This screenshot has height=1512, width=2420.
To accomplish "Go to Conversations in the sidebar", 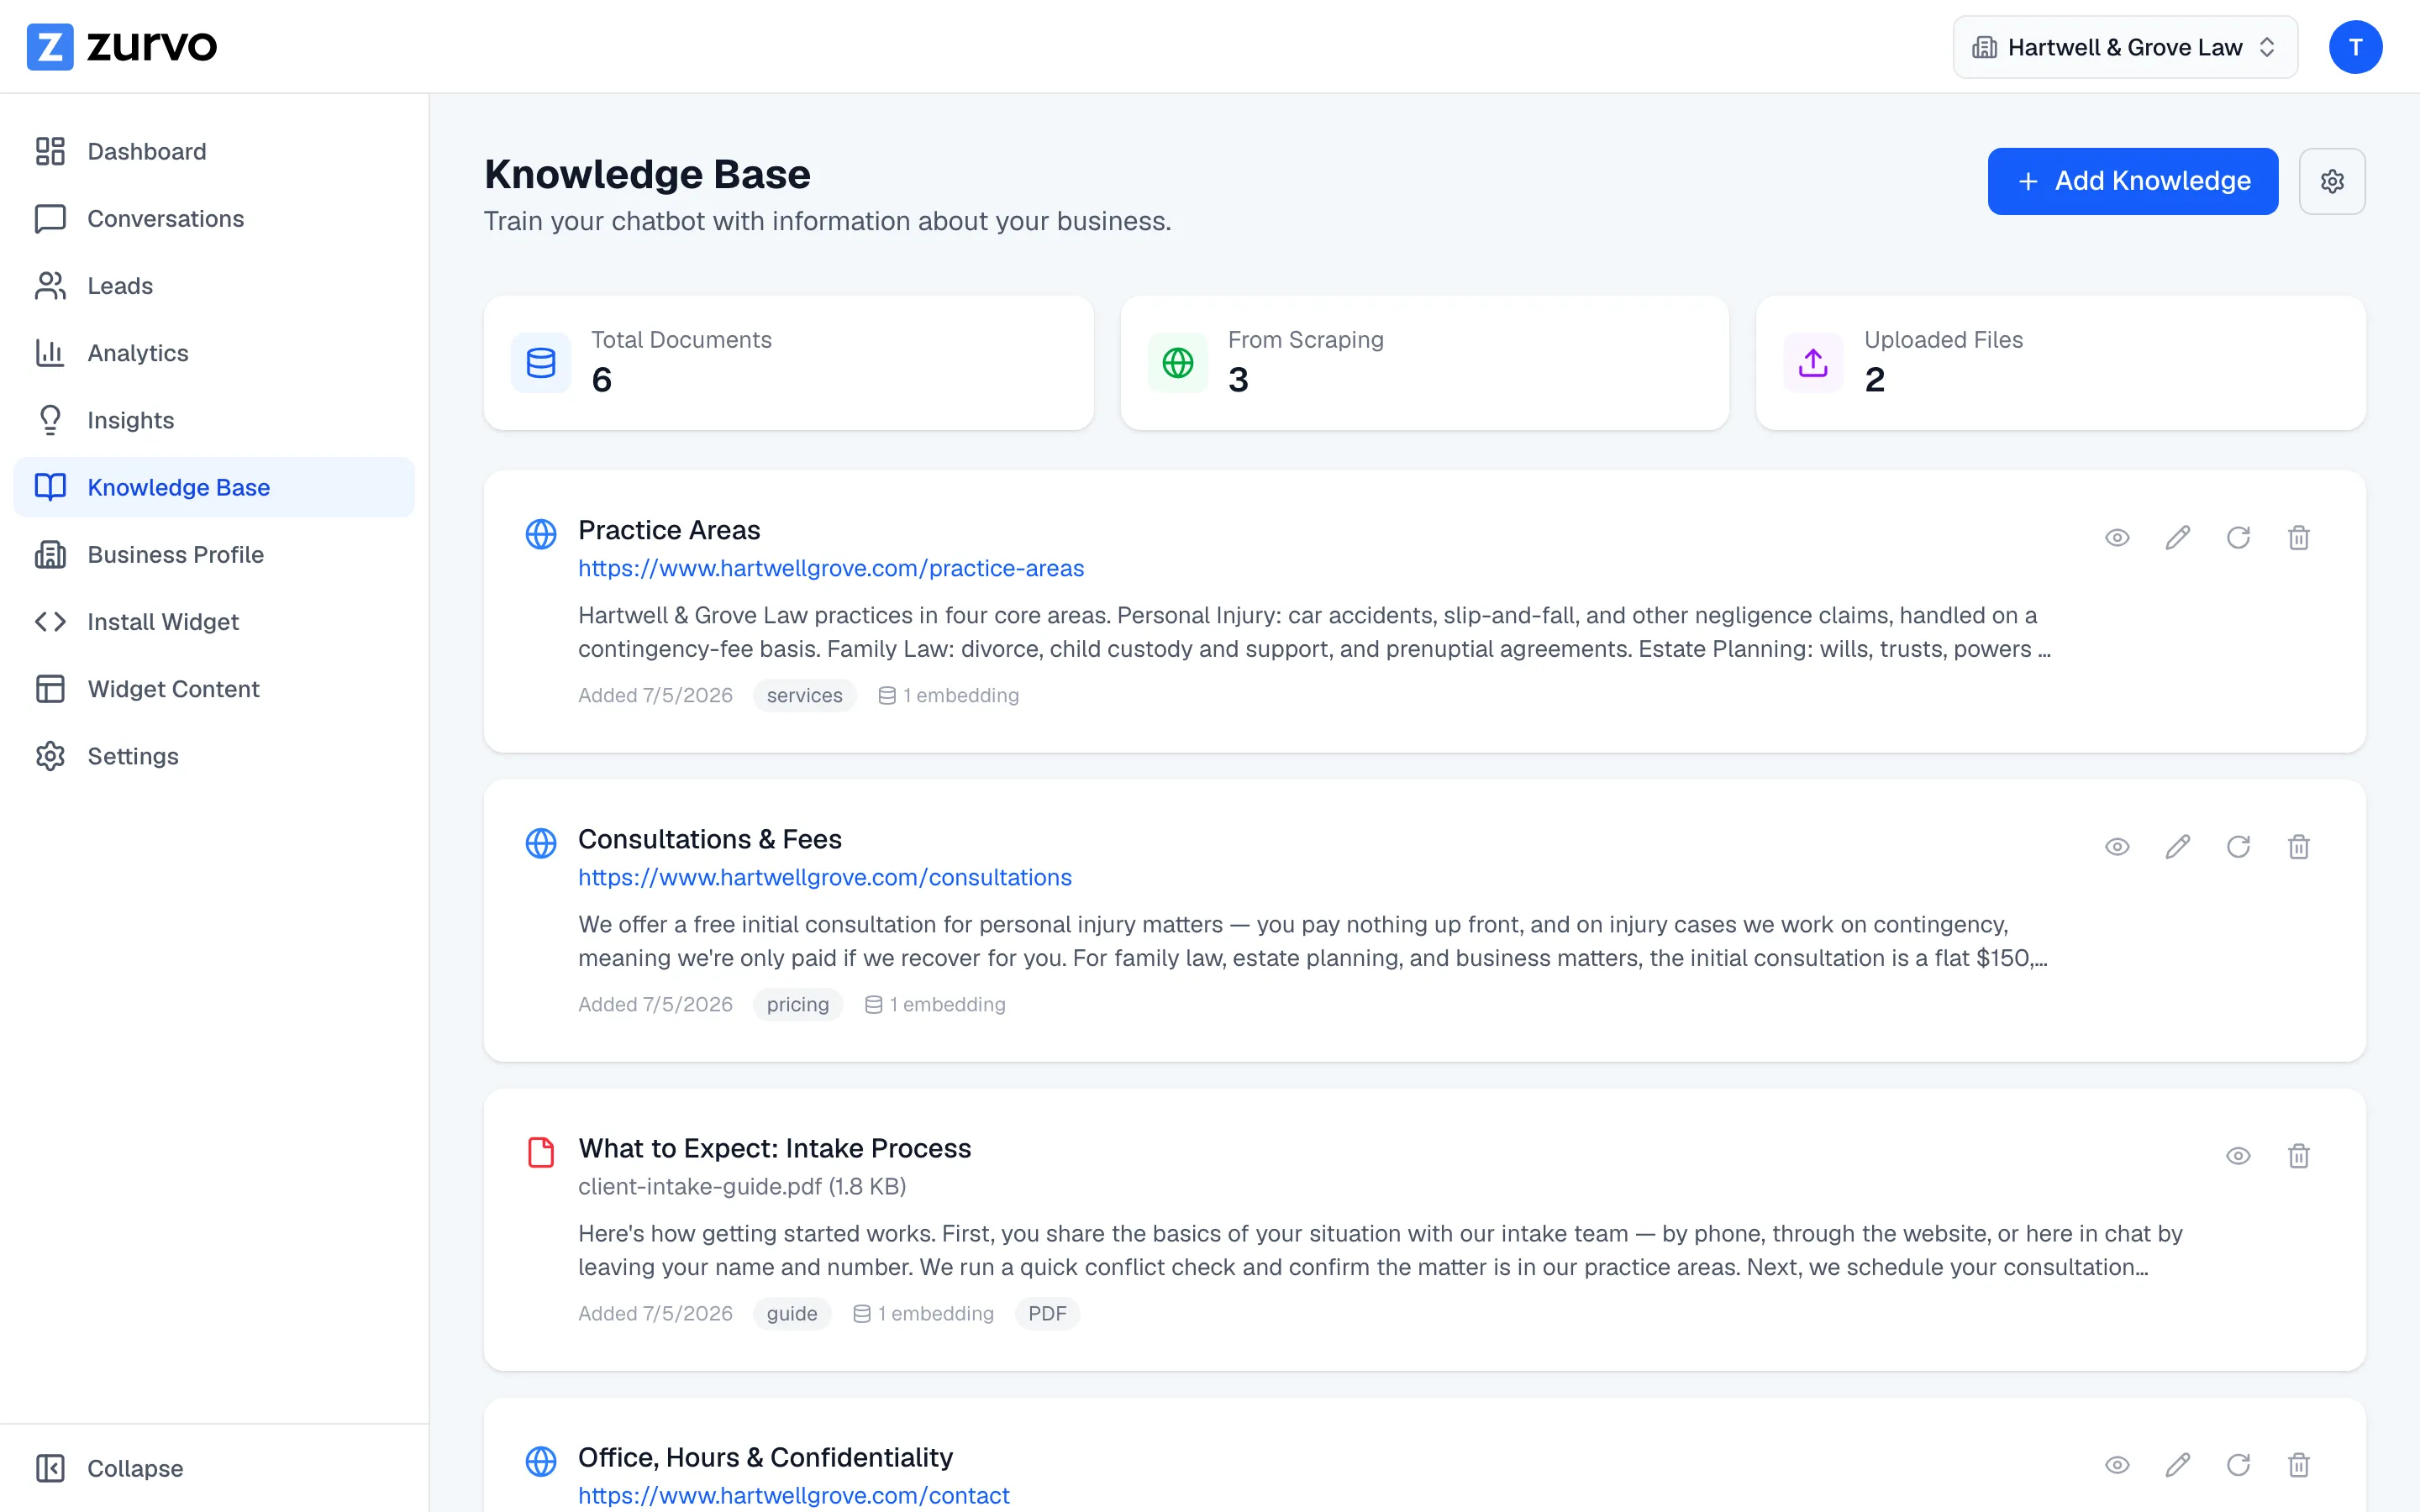I will [214, 218].
